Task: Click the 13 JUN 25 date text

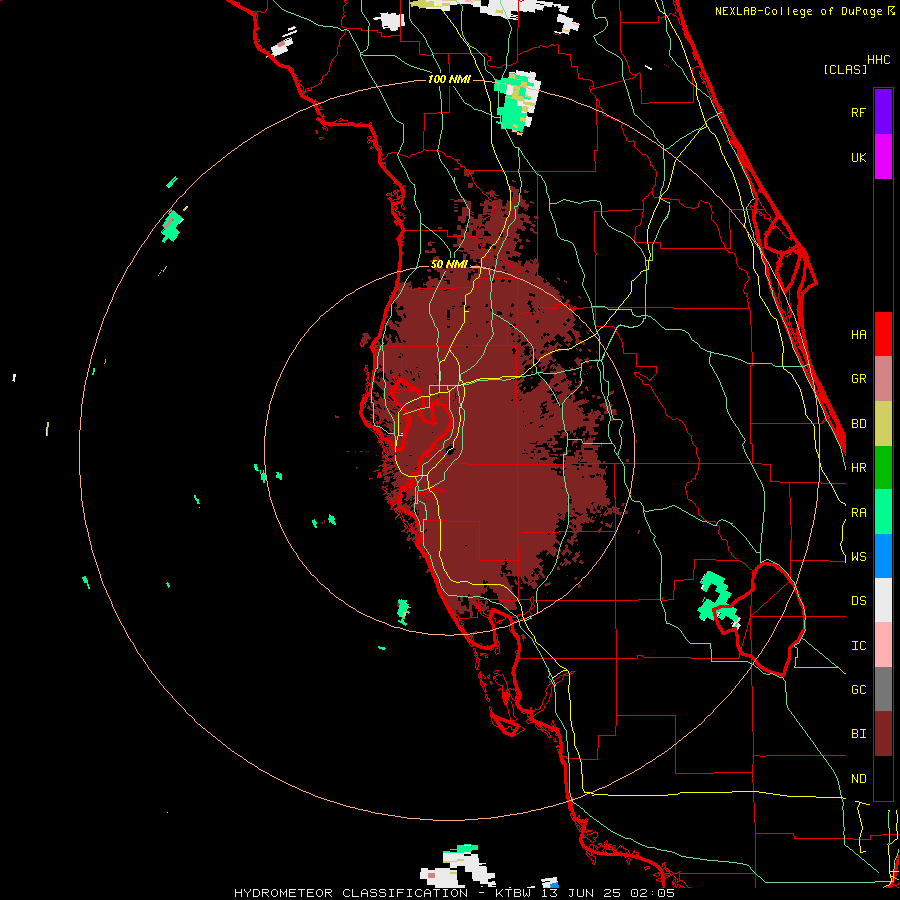Action: tap(582, 893)
